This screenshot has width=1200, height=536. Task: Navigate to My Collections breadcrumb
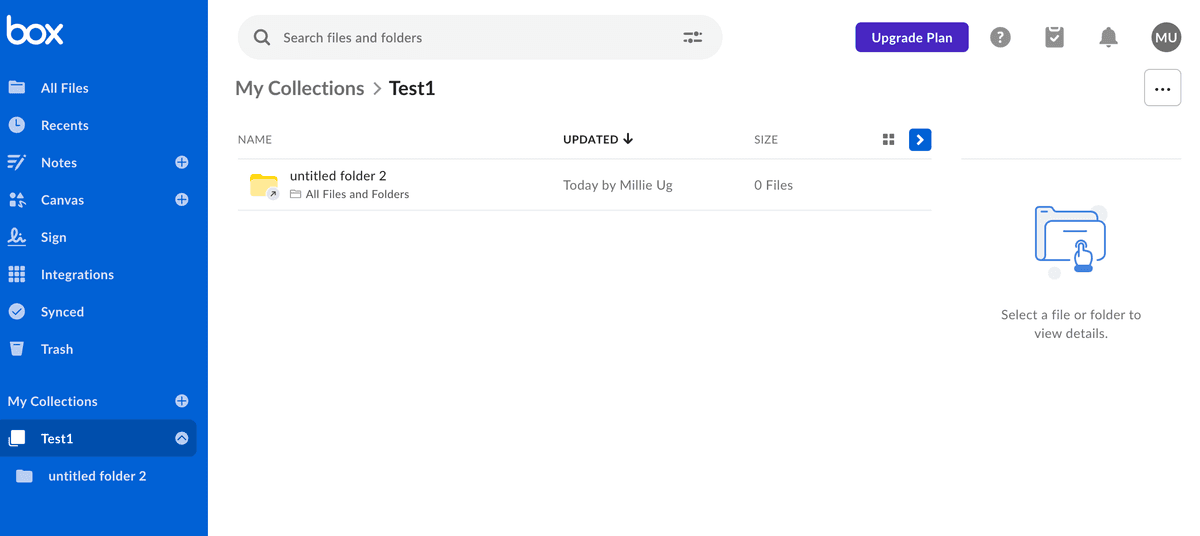pyautogui.click(x=299, y=88)
